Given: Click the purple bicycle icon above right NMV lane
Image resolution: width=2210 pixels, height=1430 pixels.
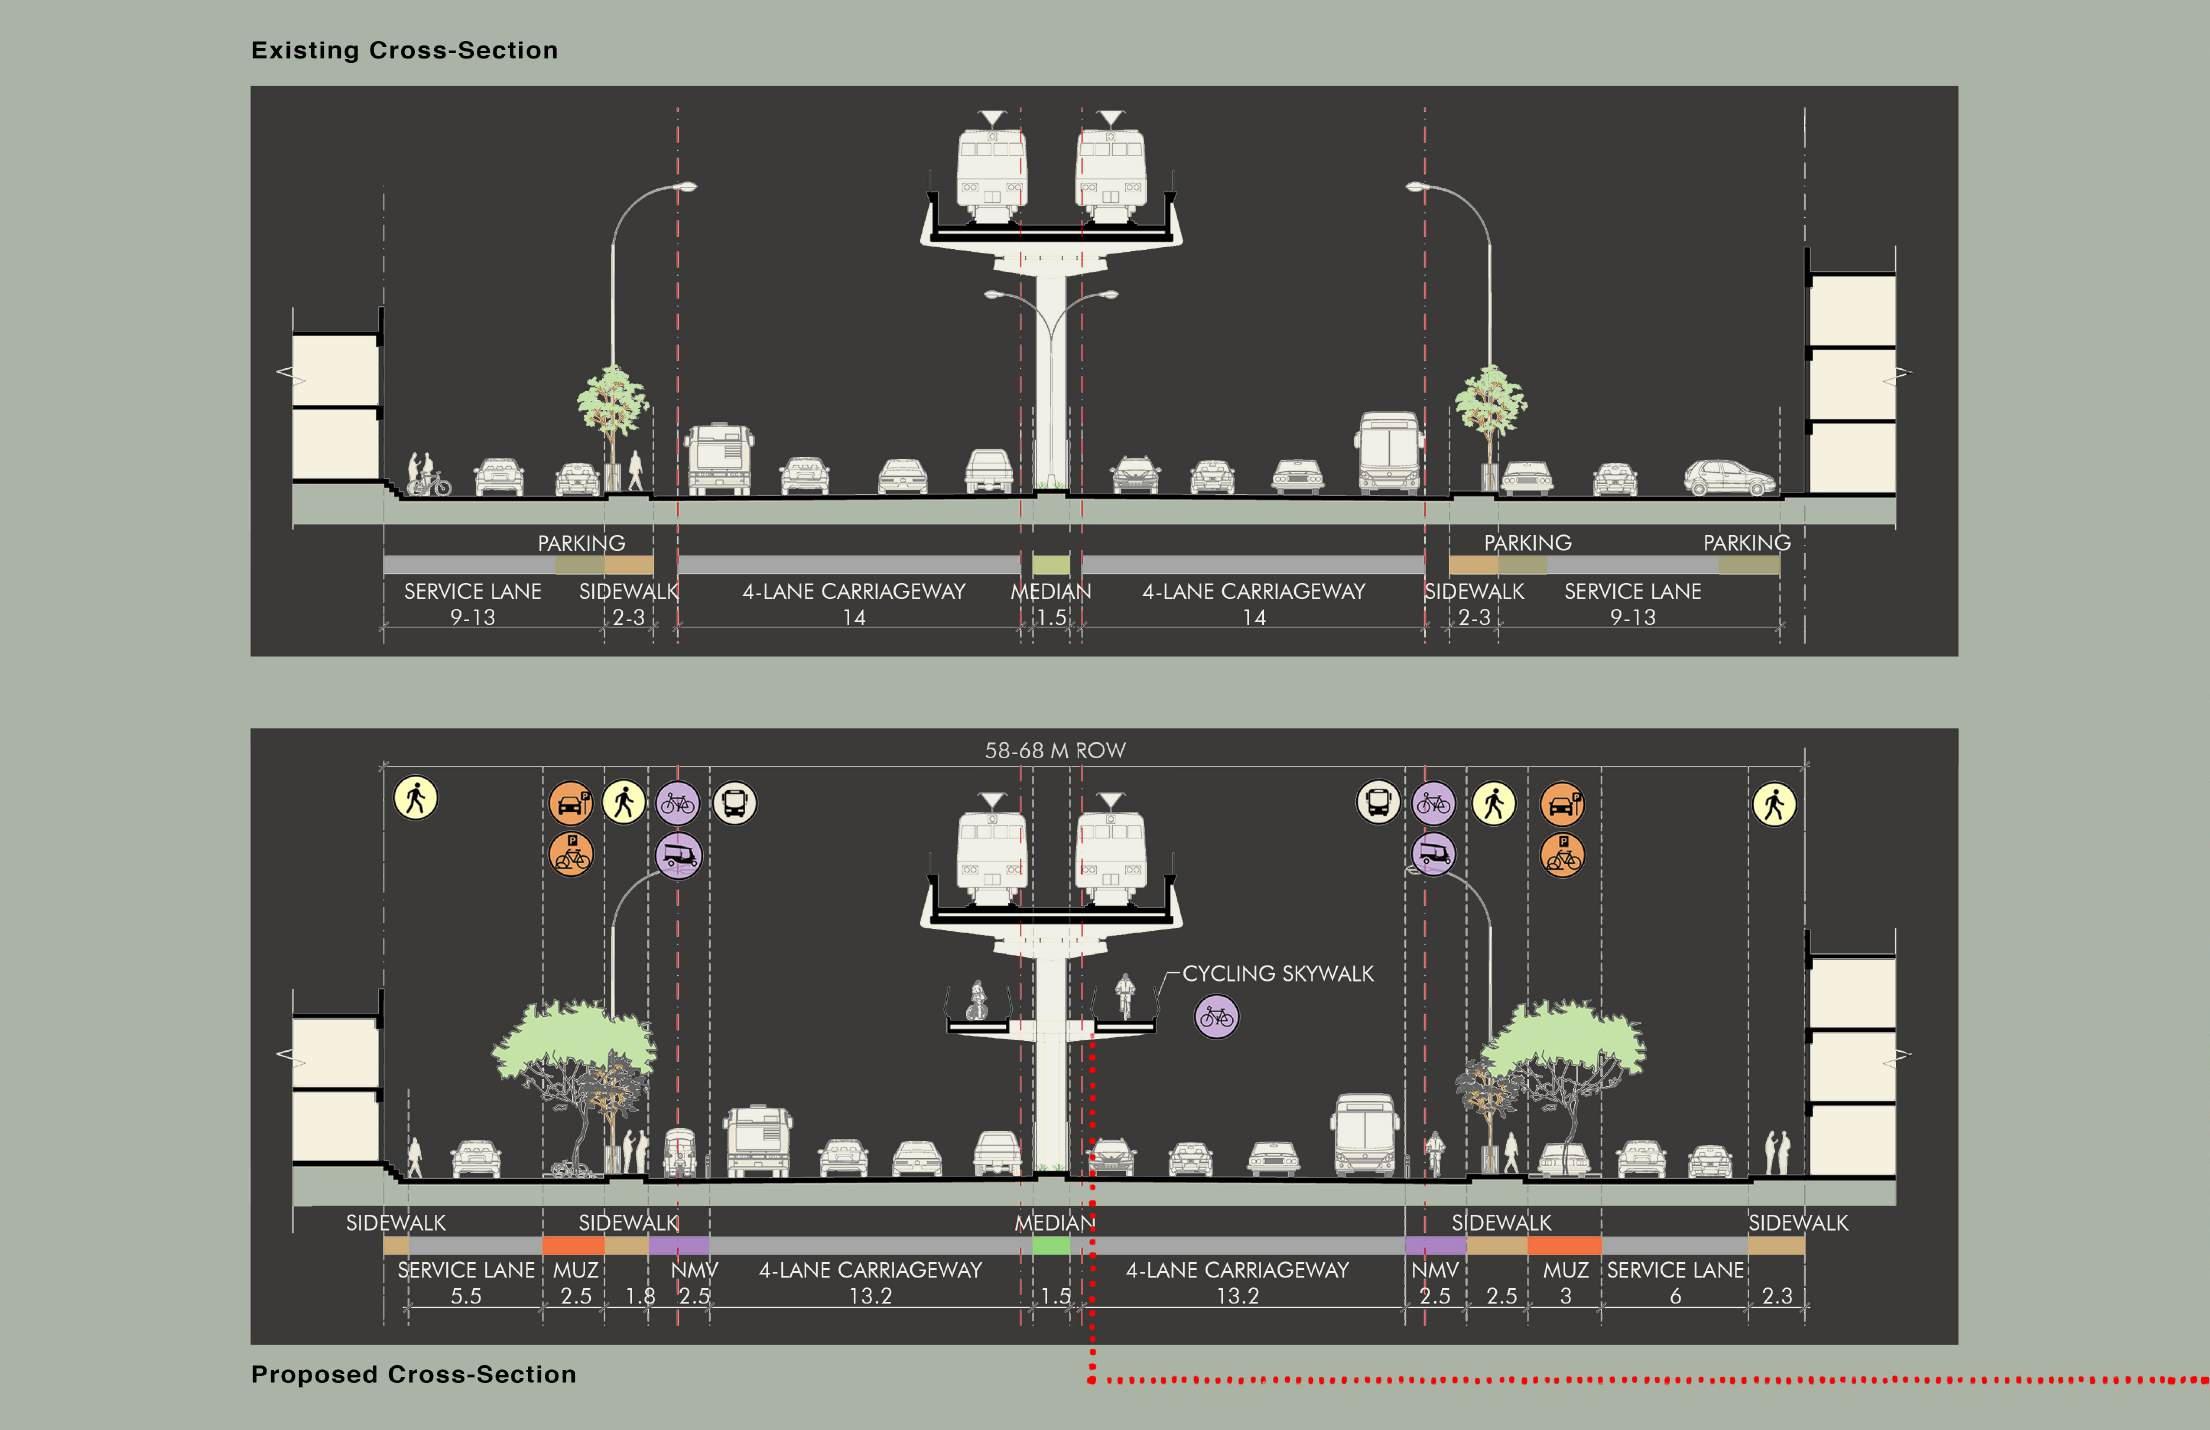Looking at the screenshot, I should (x=1433, y=803).
